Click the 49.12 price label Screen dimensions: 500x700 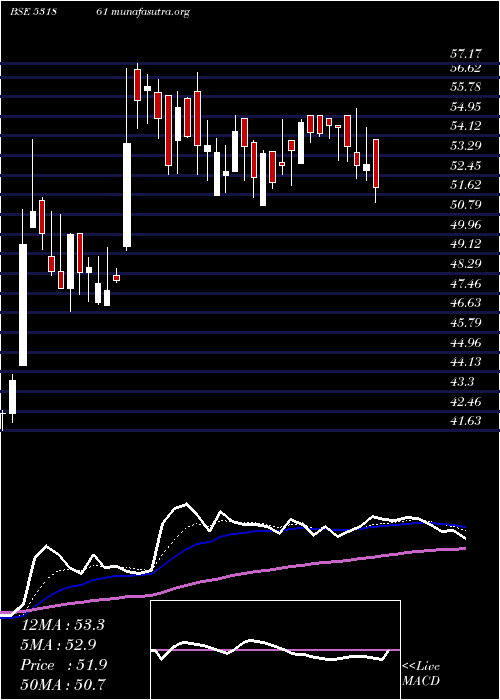[x=466, y=244]
